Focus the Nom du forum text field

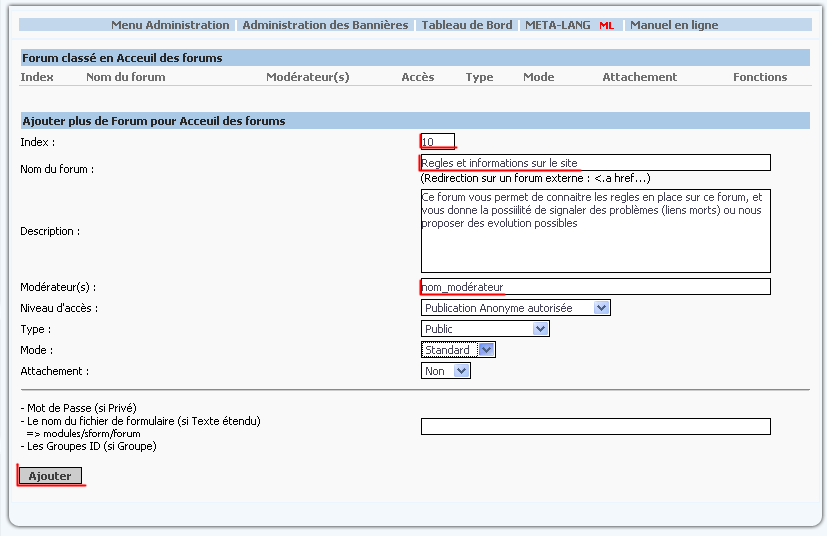tap(595, 163)
